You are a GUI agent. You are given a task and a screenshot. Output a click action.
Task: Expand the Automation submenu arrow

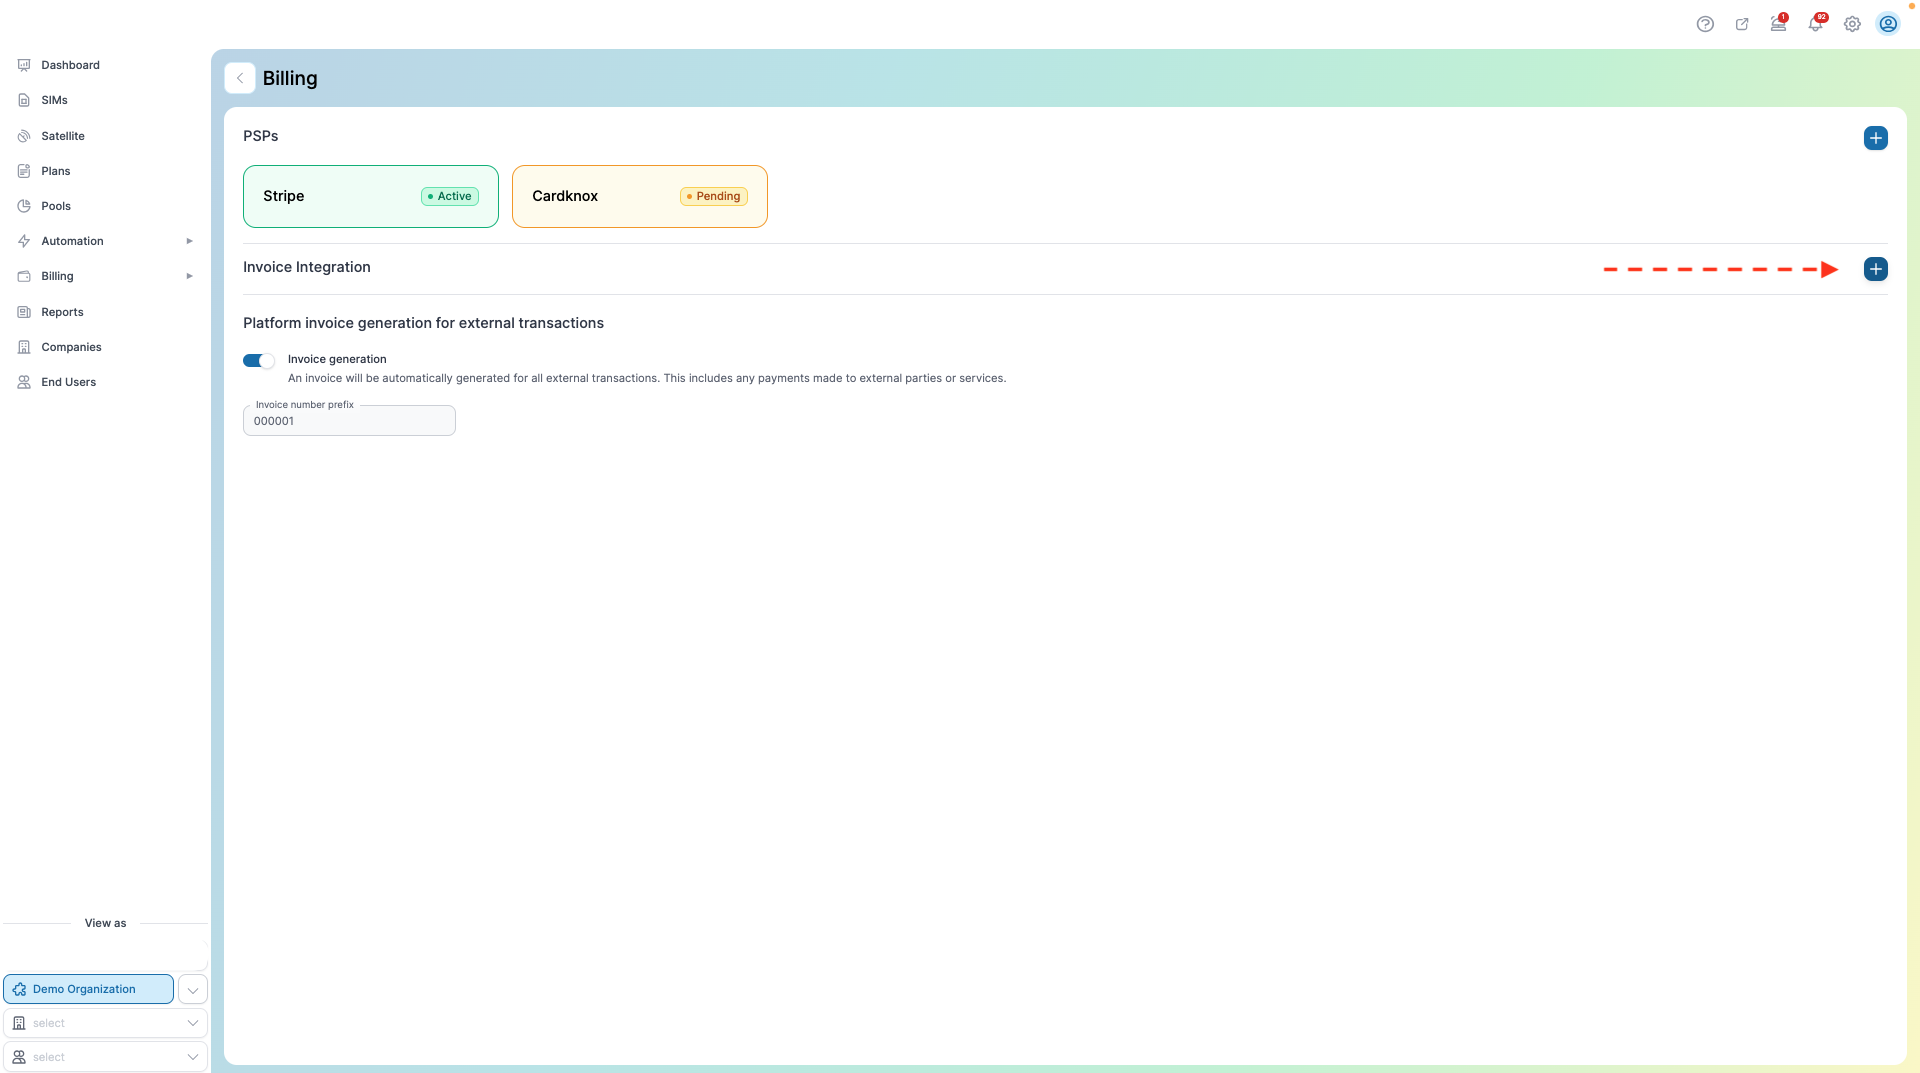click(x=189, y=241)
